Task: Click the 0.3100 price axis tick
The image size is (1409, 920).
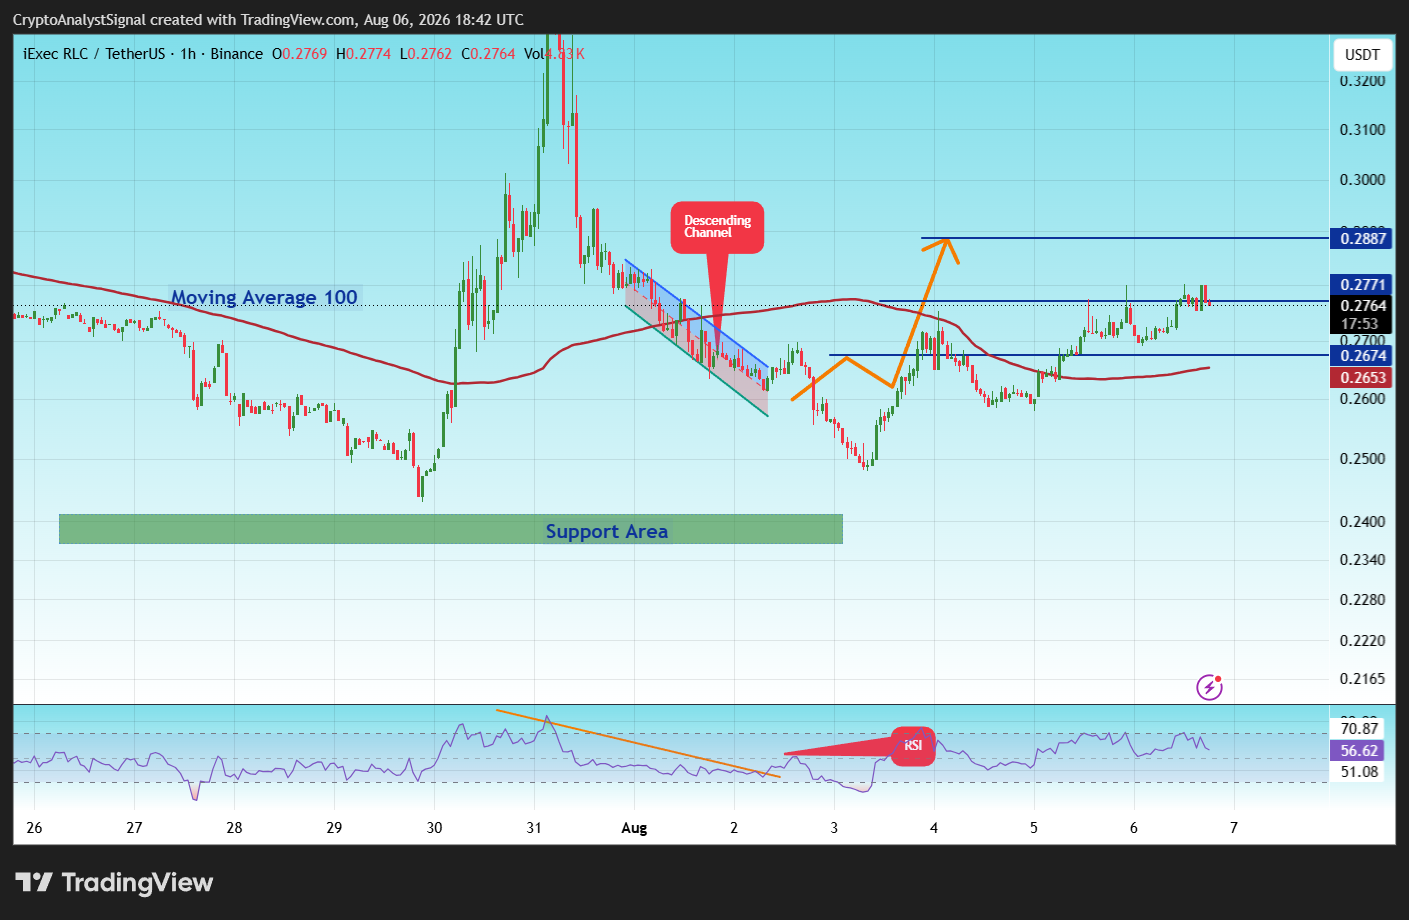Action: click(x=1363, y=130)
